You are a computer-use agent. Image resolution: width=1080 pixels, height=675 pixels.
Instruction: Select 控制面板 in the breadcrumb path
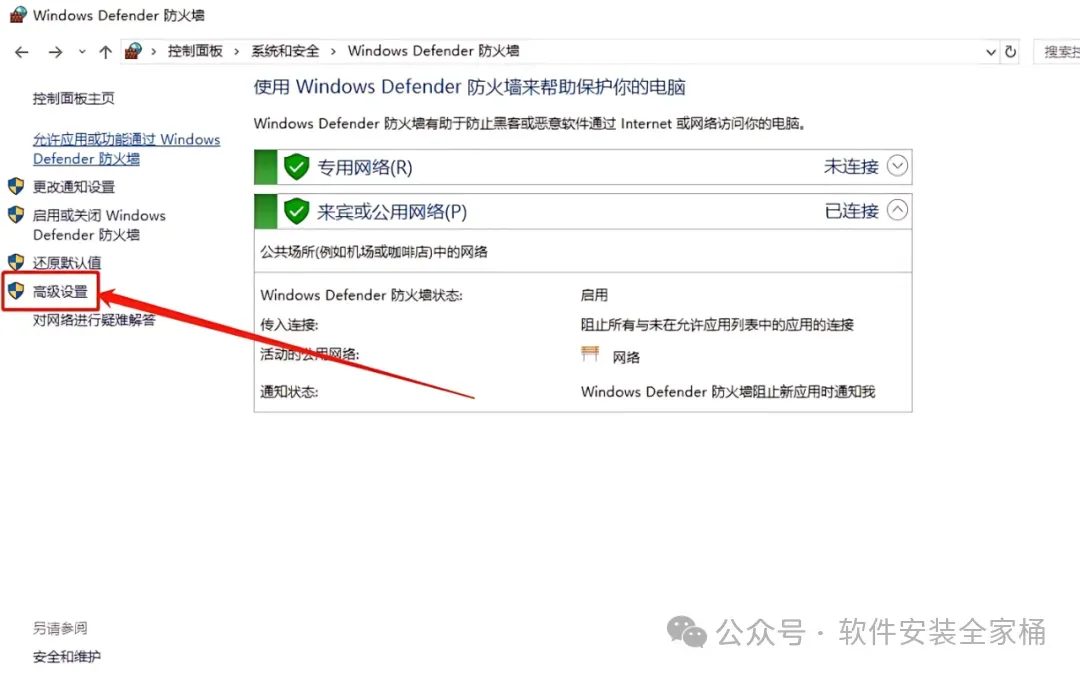(x=195, y=51)
